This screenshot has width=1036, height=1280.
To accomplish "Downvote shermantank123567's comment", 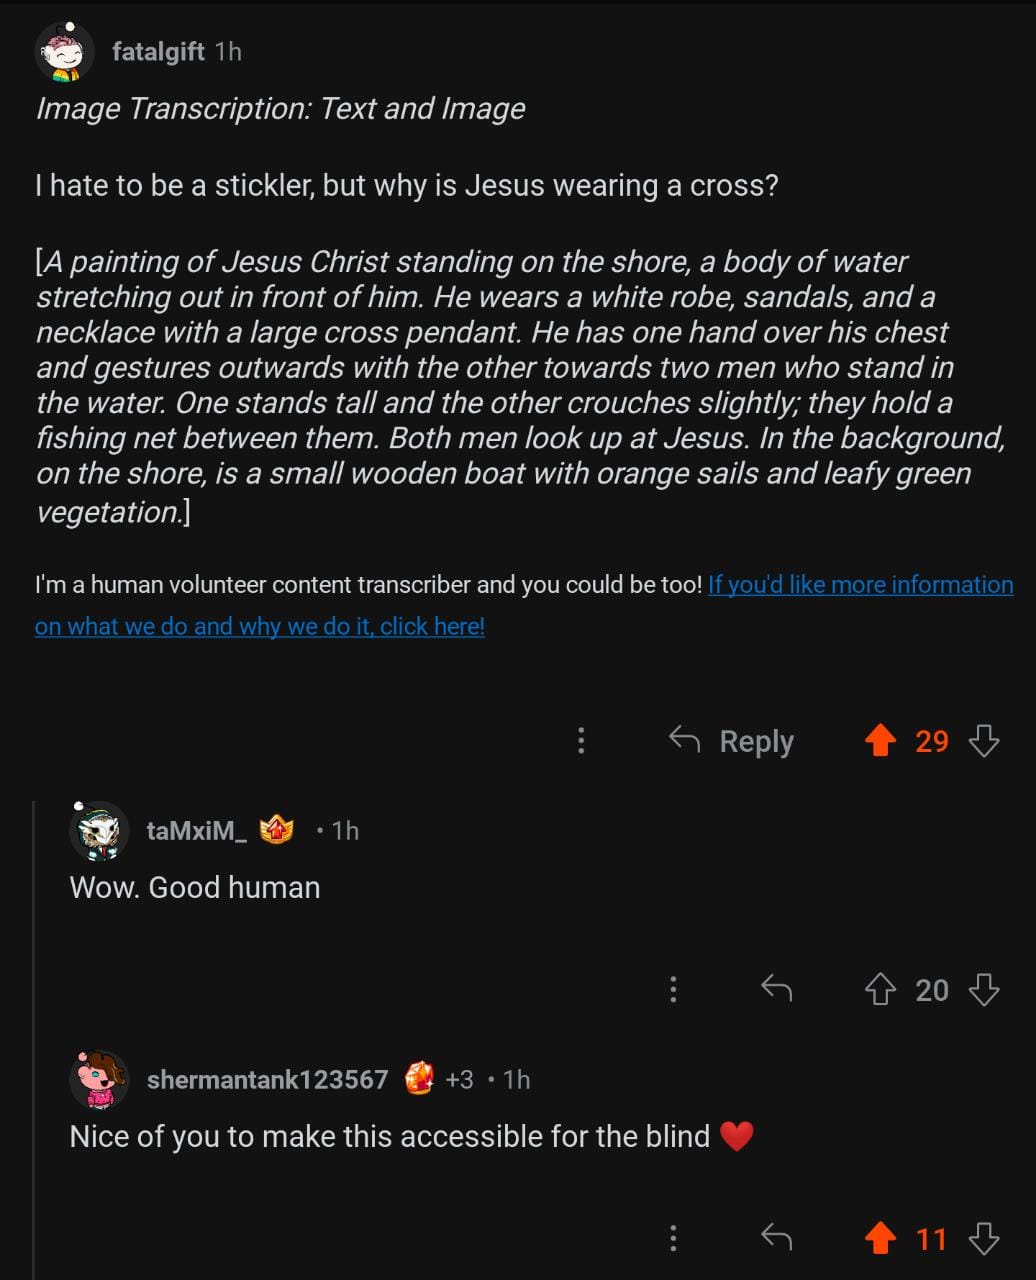I will pos(984,1239).
